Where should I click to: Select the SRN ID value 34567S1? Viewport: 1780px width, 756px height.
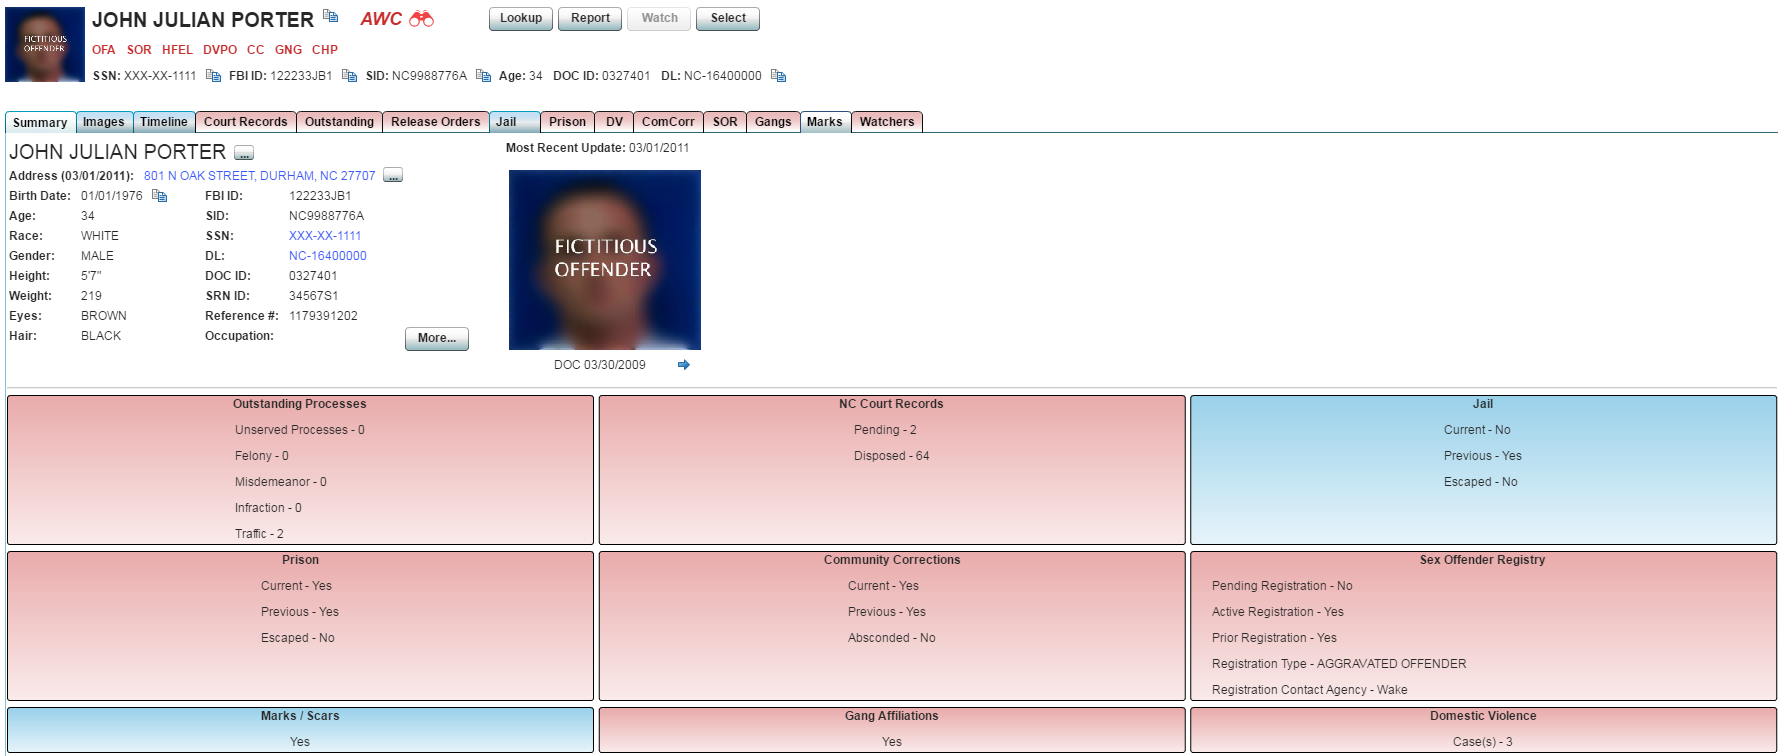click(313, 296)
